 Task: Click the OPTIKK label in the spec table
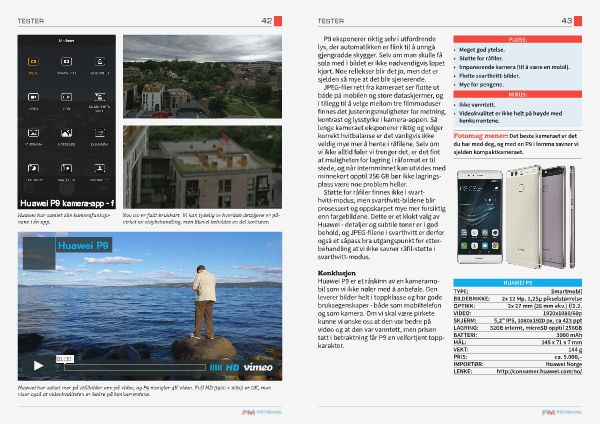[x=464, y=306]
